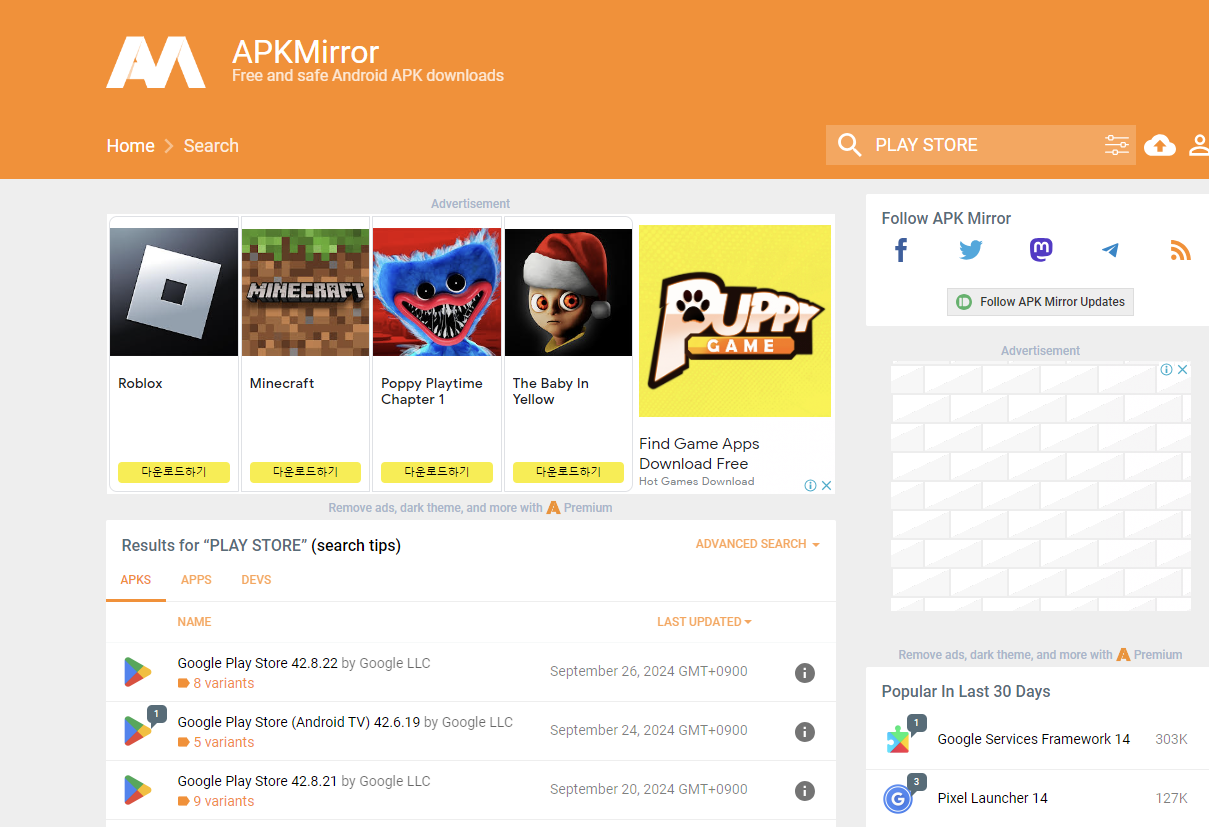The height and width of the screenshot is (827, 1209).
Task: Click the AdChoices icon on Puppy ad
Action: [x=812, y=486]
